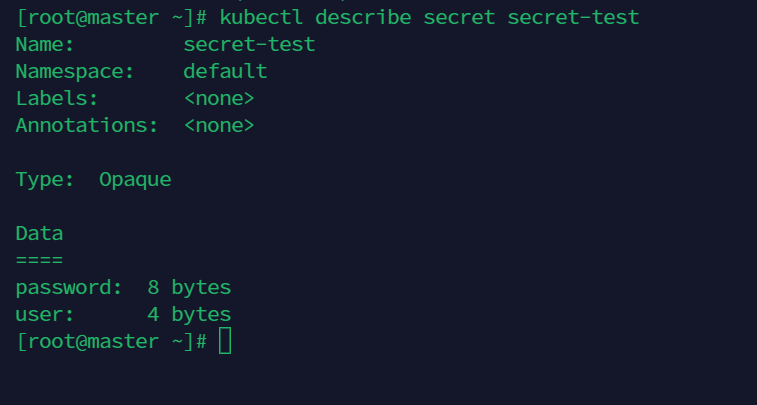Click the <none> value beside Annotations
Image resolution: width=757 pixels, height=405 pixels.
coord(219,126)
